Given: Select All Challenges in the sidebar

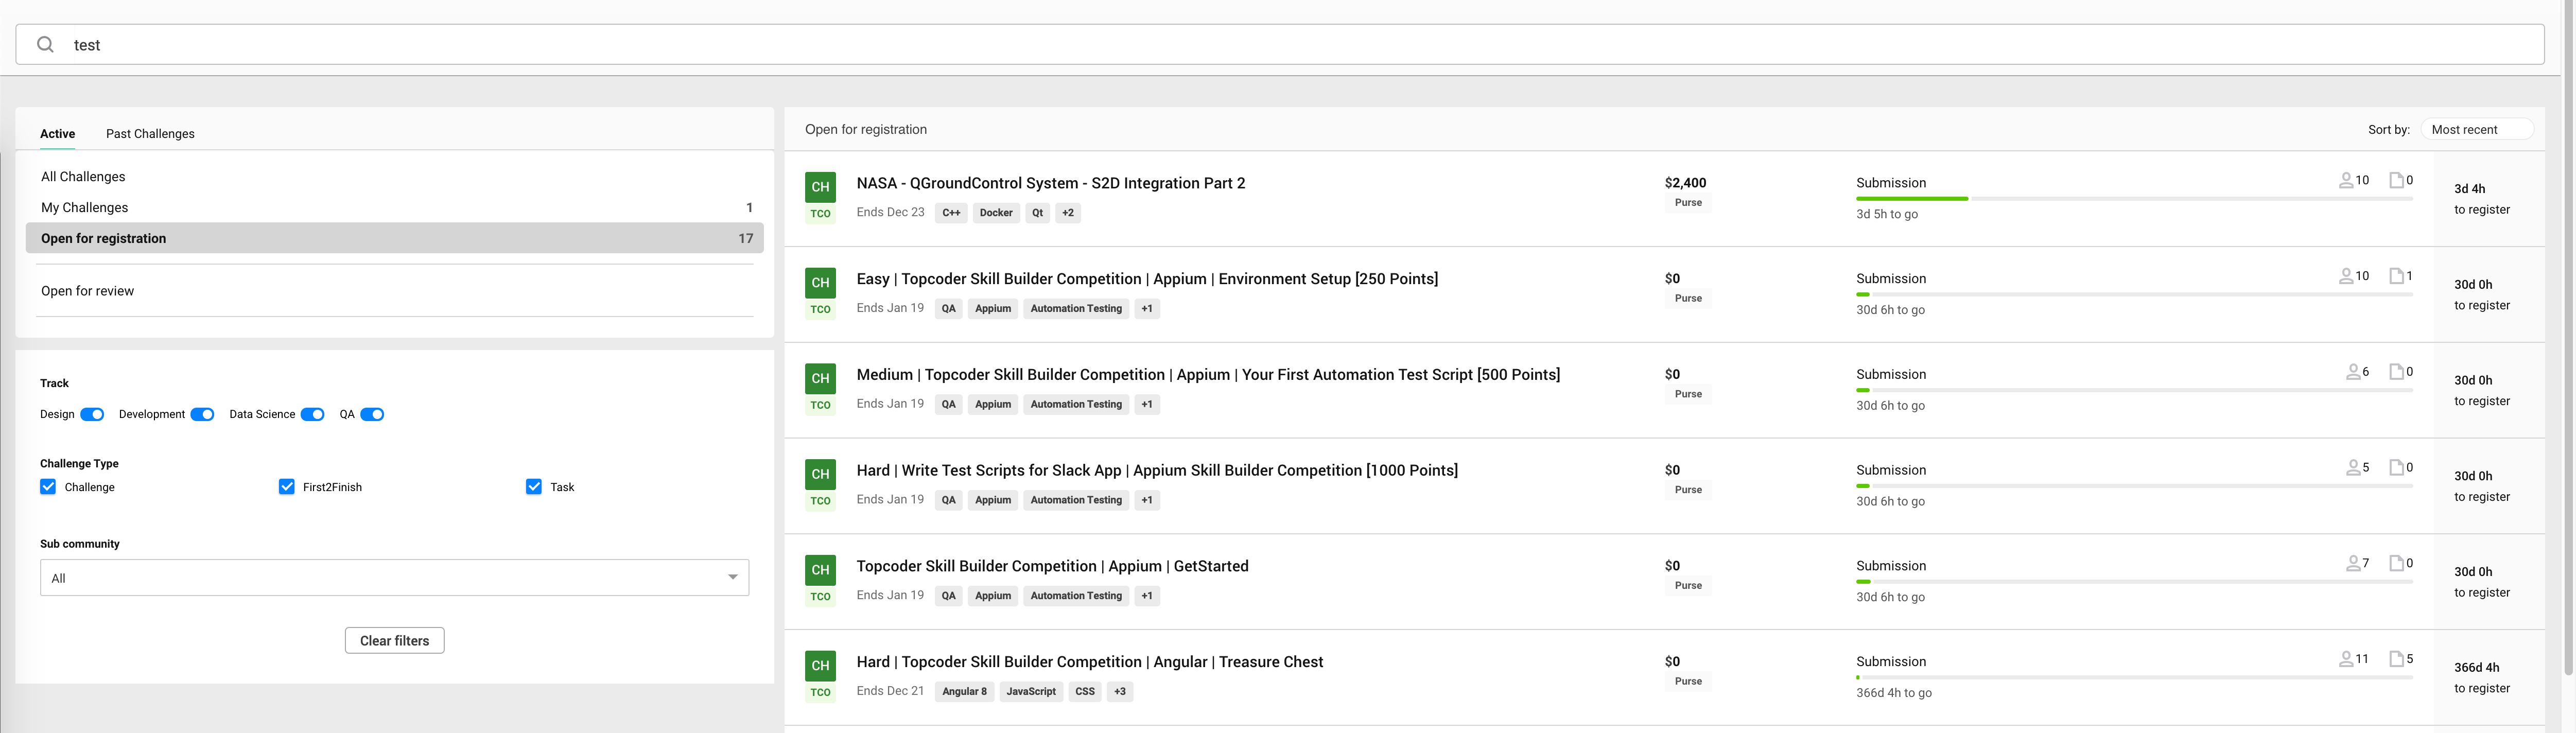Looking at the screenshot, I should pos(394,177).
